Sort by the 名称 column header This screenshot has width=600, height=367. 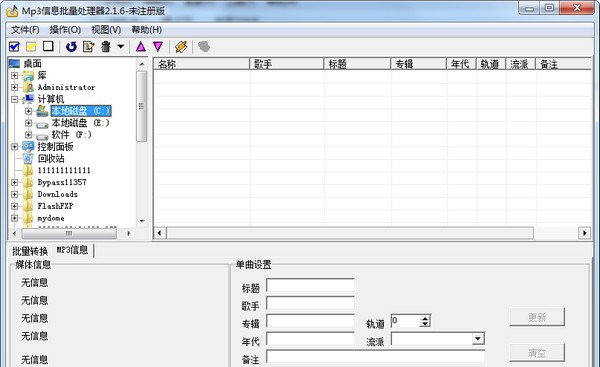point(202,64)
